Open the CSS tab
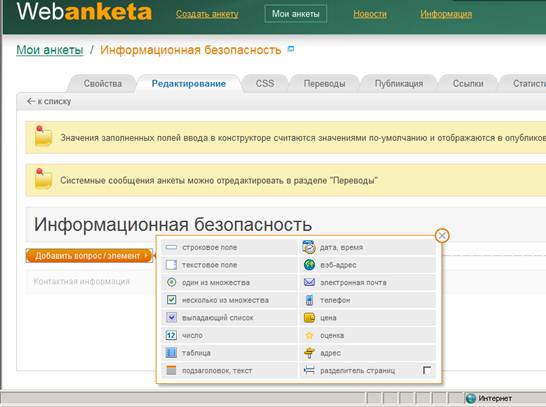The width and height of the screenshot is (546, 407). (x=265, y=84)
